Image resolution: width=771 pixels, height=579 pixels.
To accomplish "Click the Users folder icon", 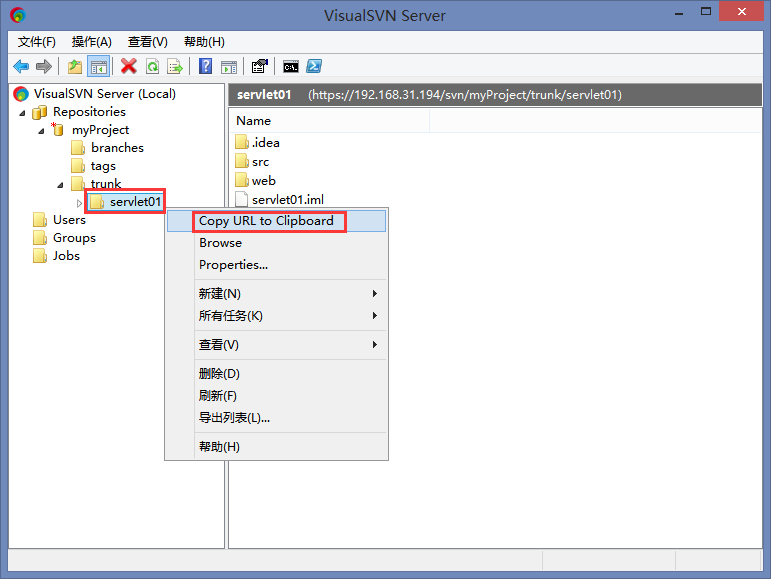I will pos(40,220).
